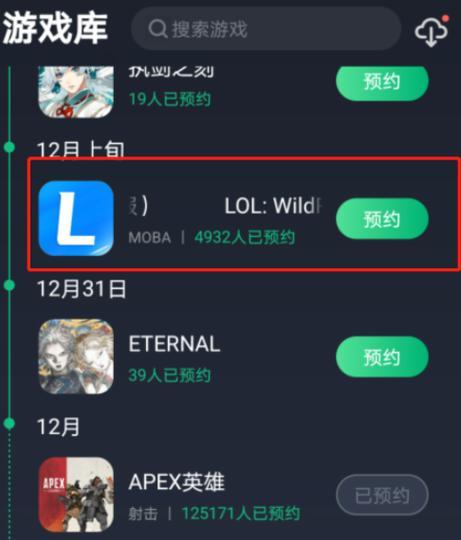
Task: Open the LOL: Wild Rift title text
Action: pyautogui.click(x=273, y=206)
